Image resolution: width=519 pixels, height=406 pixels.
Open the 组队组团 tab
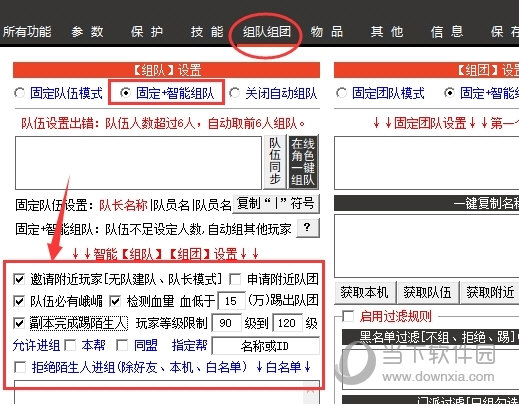pos(267,32)
